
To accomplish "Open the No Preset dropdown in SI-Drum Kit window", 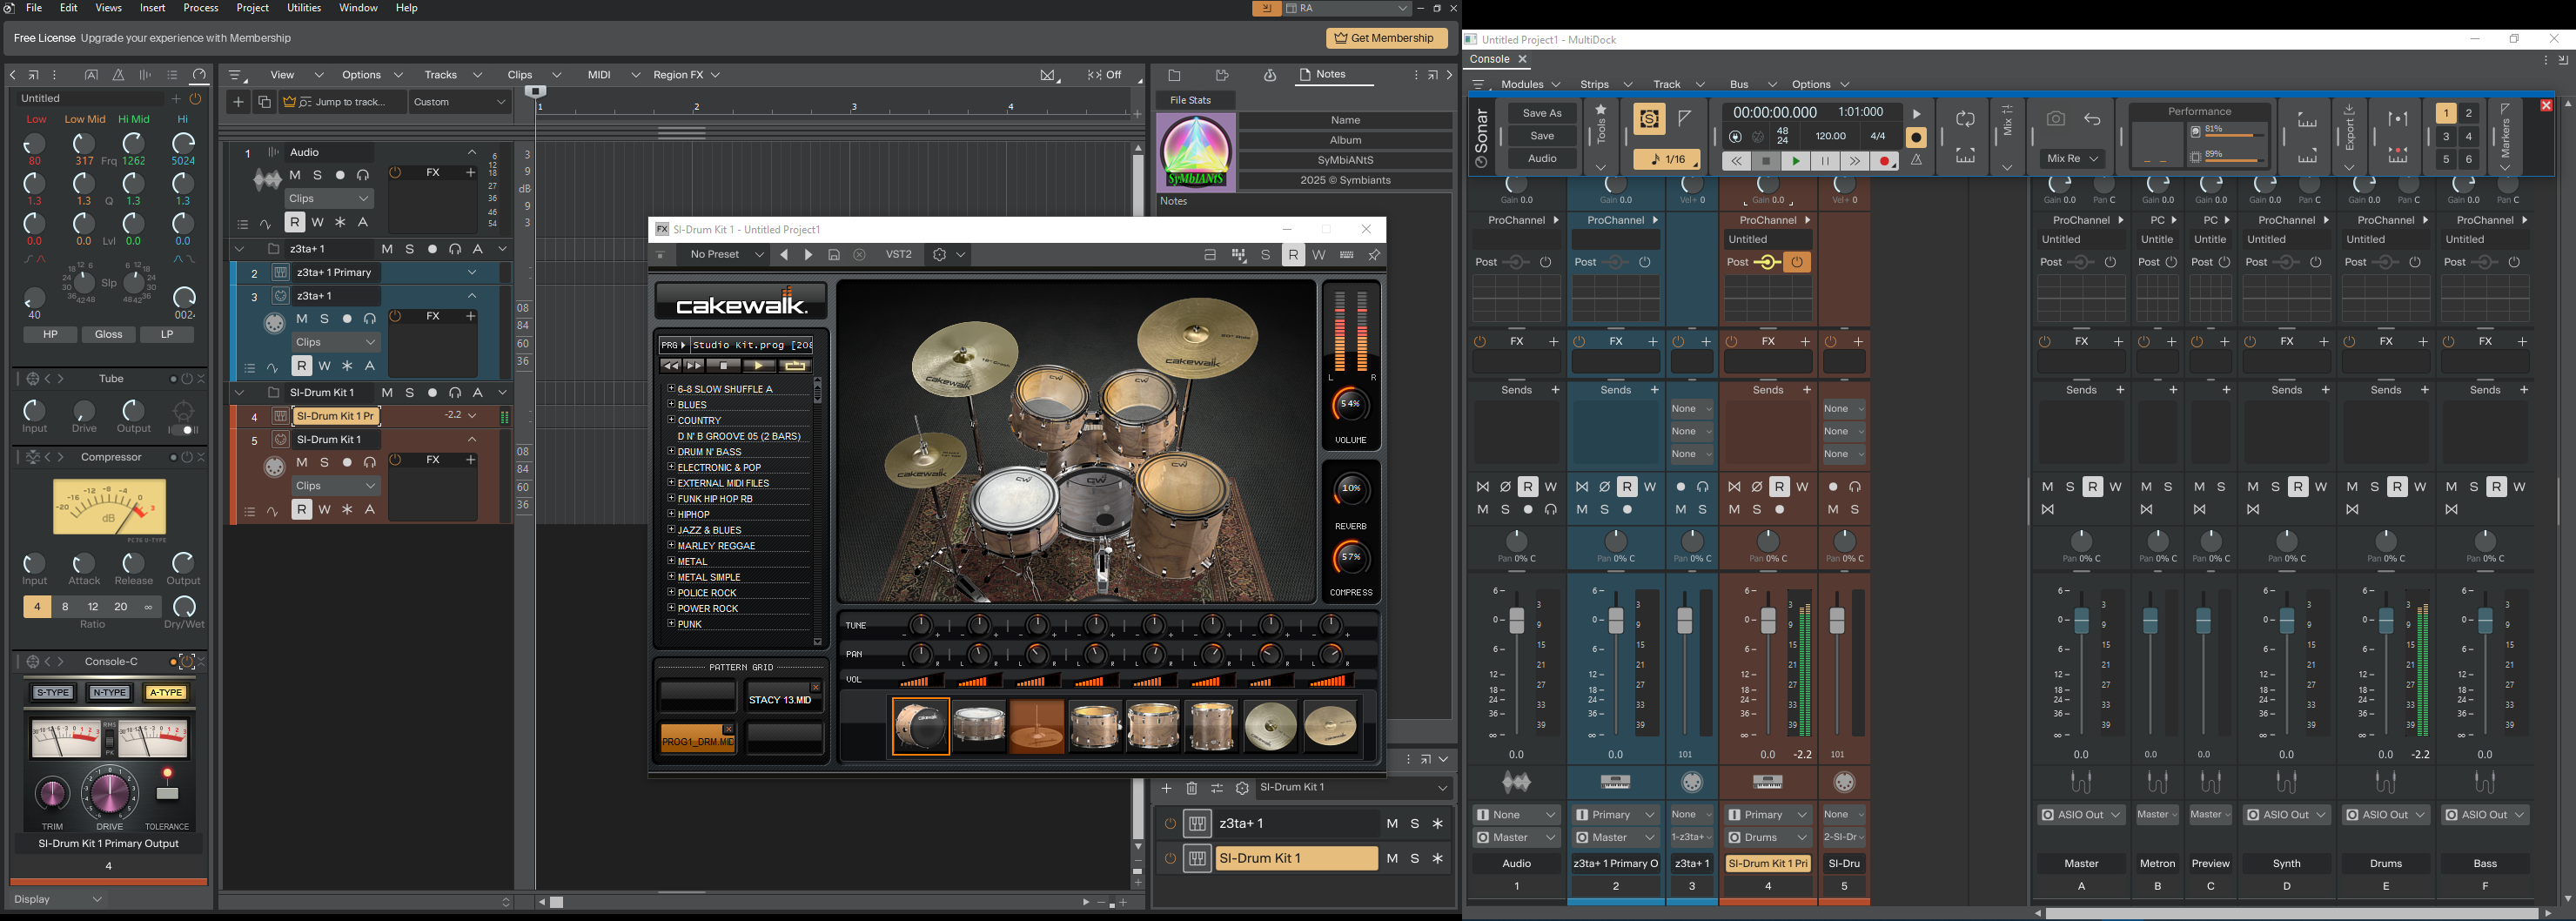I will pyautogui.click(x=725, y=255).
